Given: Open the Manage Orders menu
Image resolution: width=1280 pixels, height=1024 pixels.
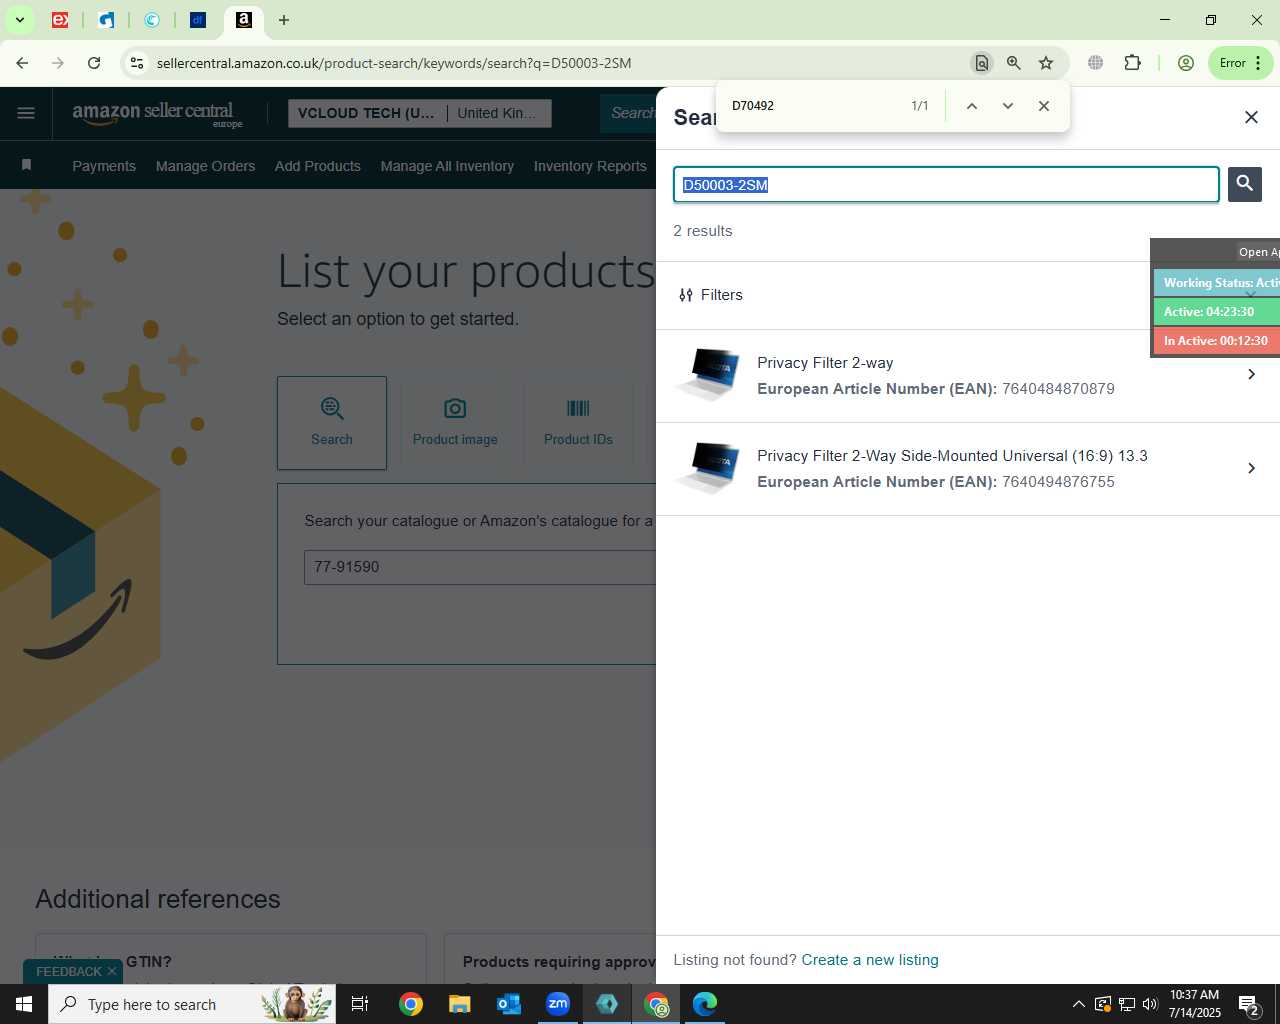Looking at the screenshot, I should click(205, 166).
